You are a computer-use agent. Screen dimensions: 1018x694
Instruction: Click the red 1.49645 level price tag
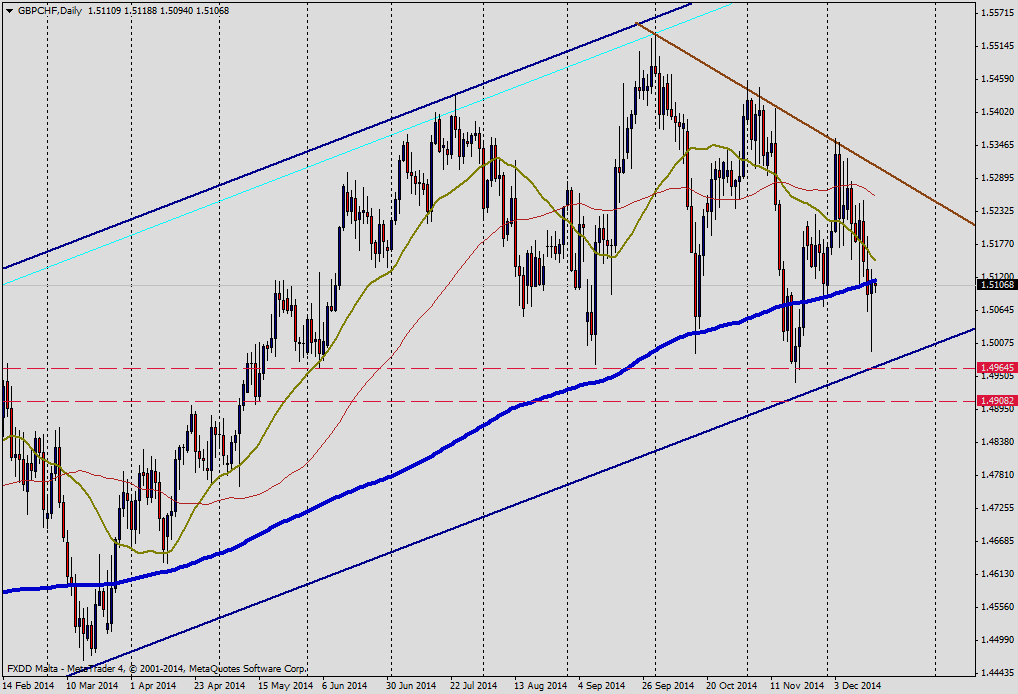pyautogui.click(x=996, y=368)
